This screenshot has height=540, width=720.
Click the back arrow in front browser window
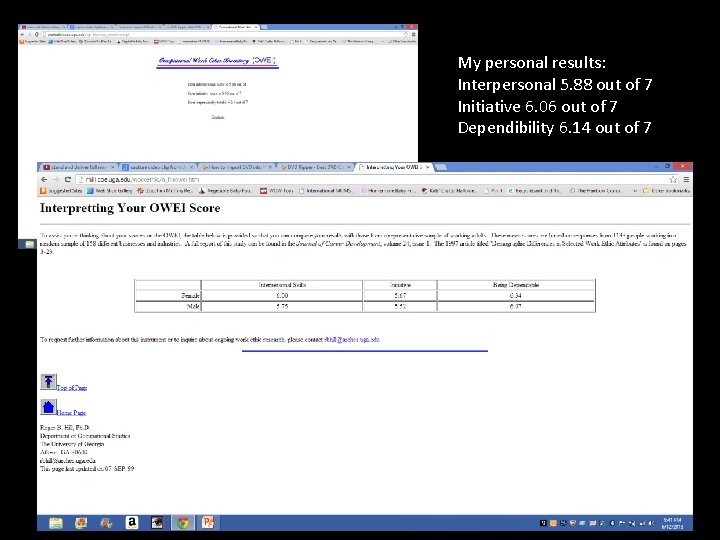point(44,180)
